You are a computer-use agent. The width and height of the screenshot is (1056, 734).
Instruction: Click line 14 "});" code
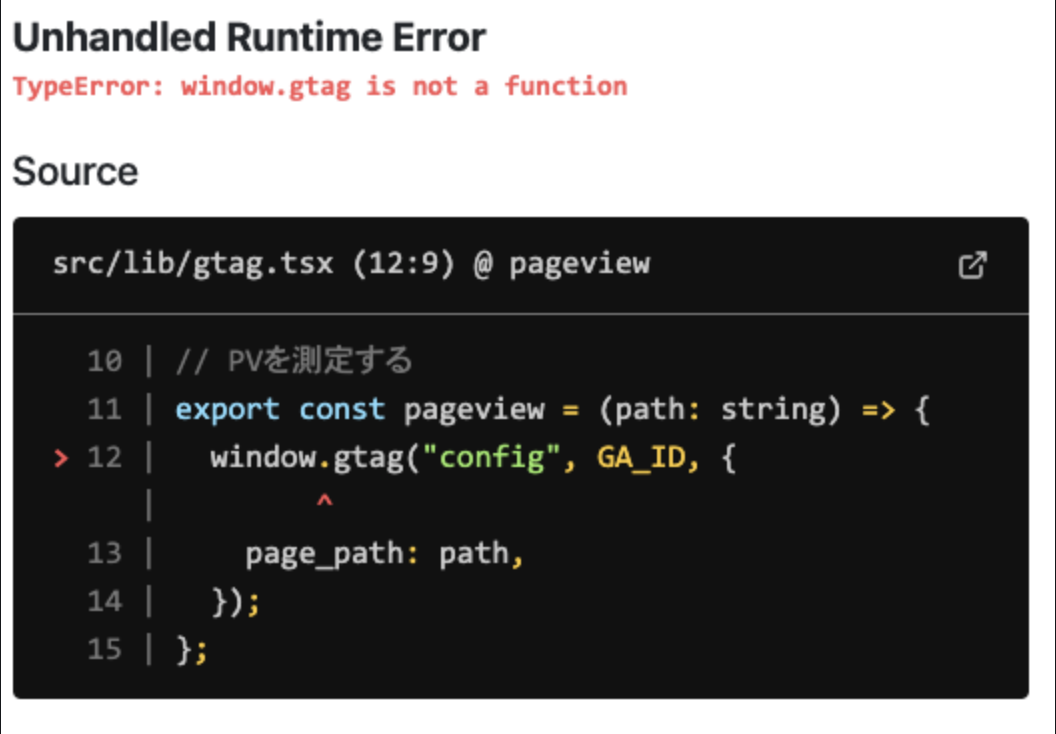pyautogui.click(x=235, y=602)
